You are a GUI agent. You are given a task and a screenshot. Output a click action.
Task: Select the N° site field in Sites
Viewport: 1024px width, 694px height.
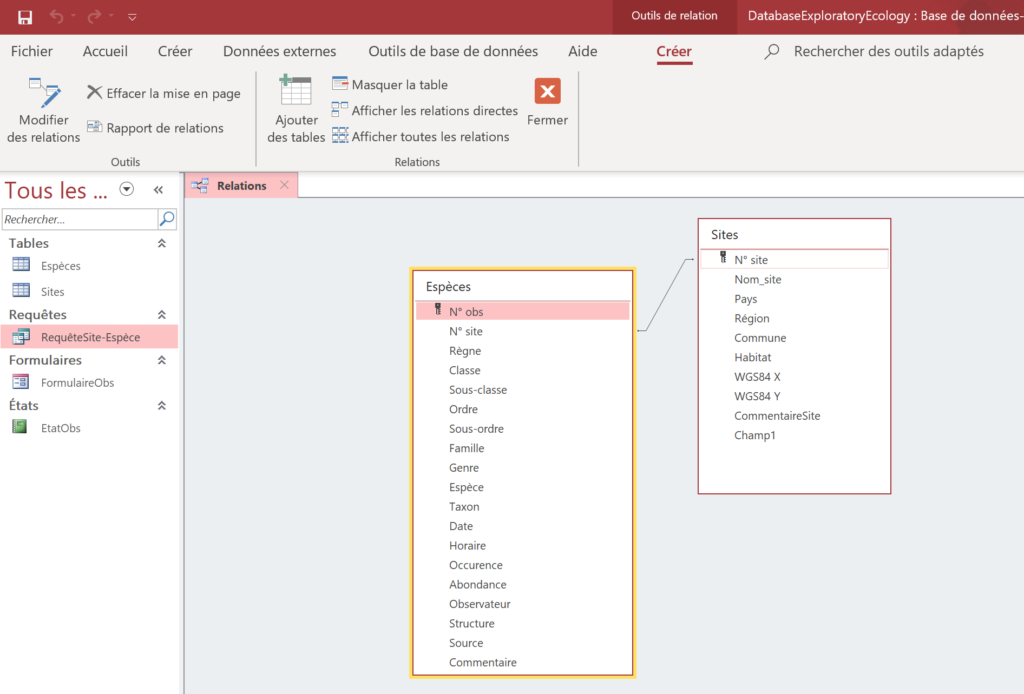tap(794, 259)
